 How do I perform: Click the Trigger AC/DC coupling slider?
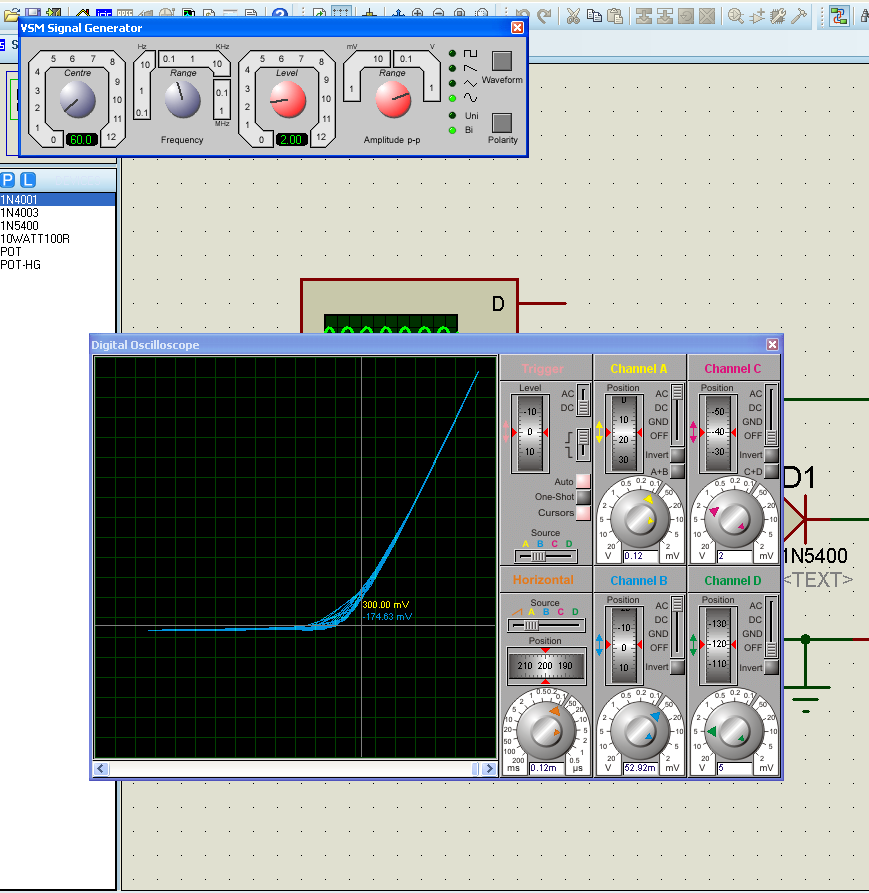[583, 400]
